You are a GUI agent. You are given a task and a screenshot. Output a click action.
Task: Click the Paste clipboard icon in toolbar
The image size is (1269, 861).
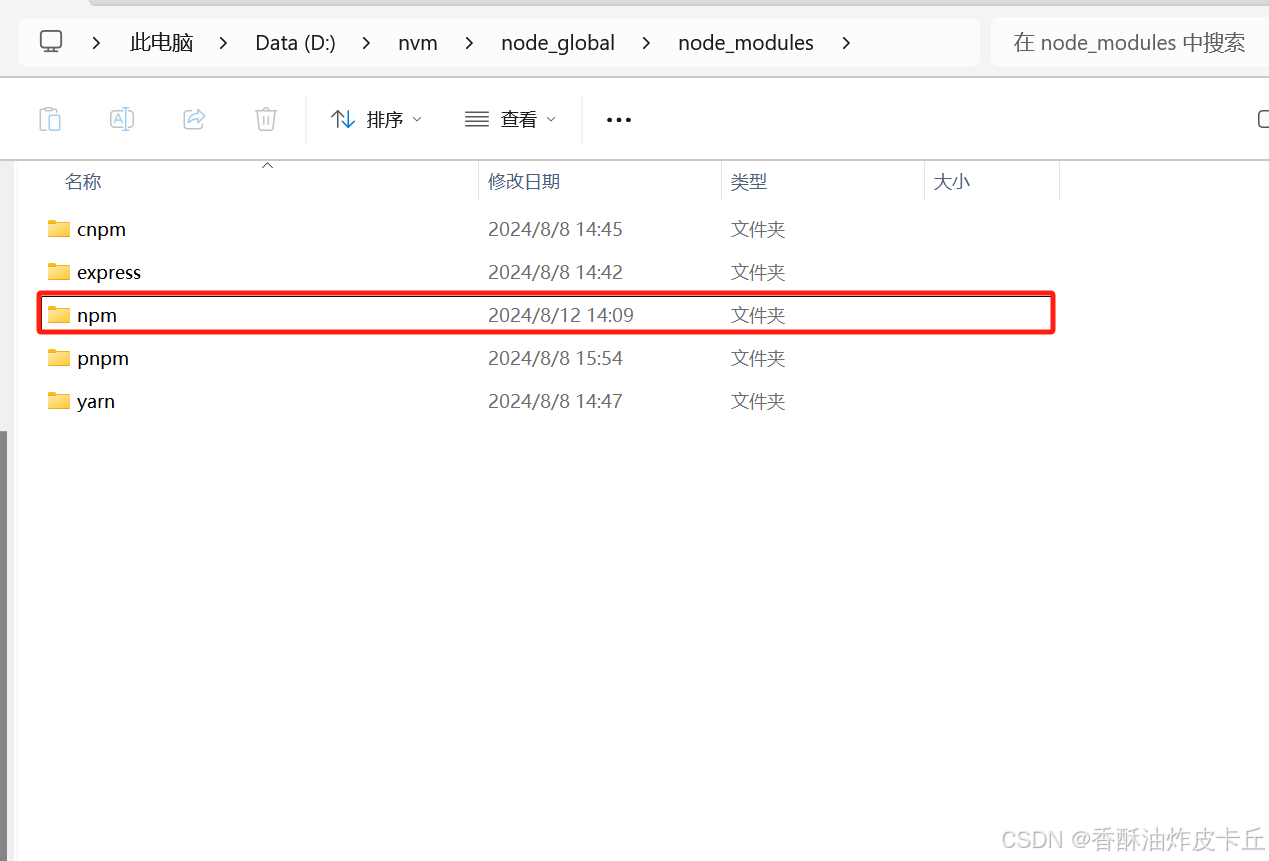(x=50, y=119)
